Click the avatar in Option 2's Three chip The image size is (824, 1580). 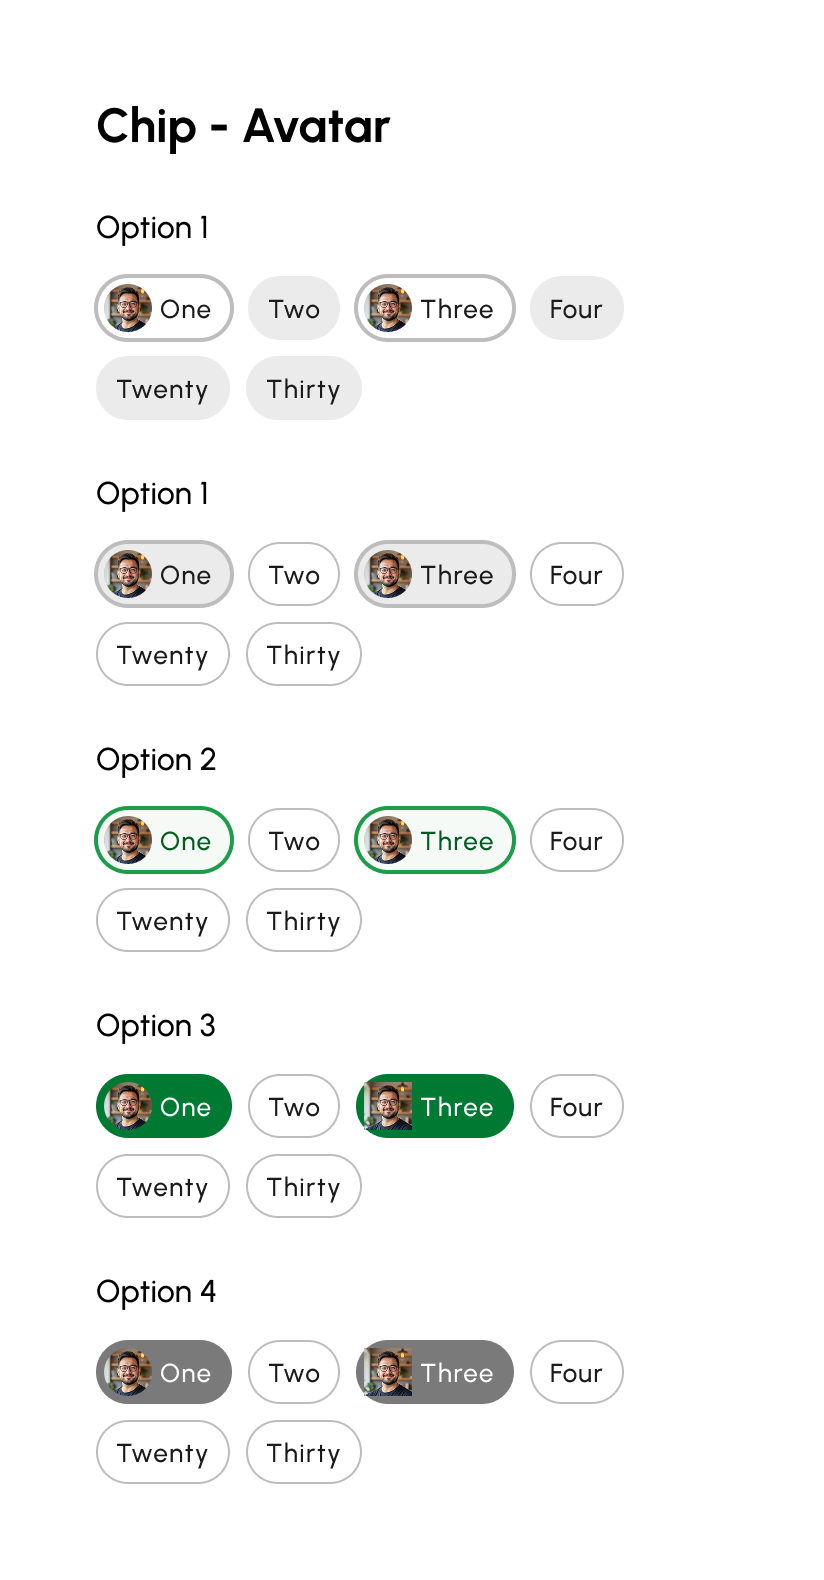[390, 840]
